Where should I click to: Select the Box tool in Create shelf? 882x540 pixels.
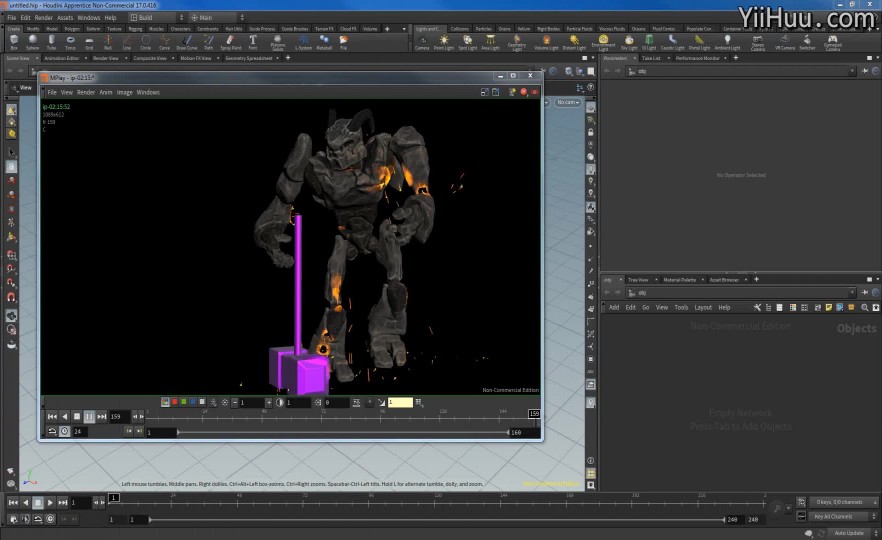(x=14, y=42)
